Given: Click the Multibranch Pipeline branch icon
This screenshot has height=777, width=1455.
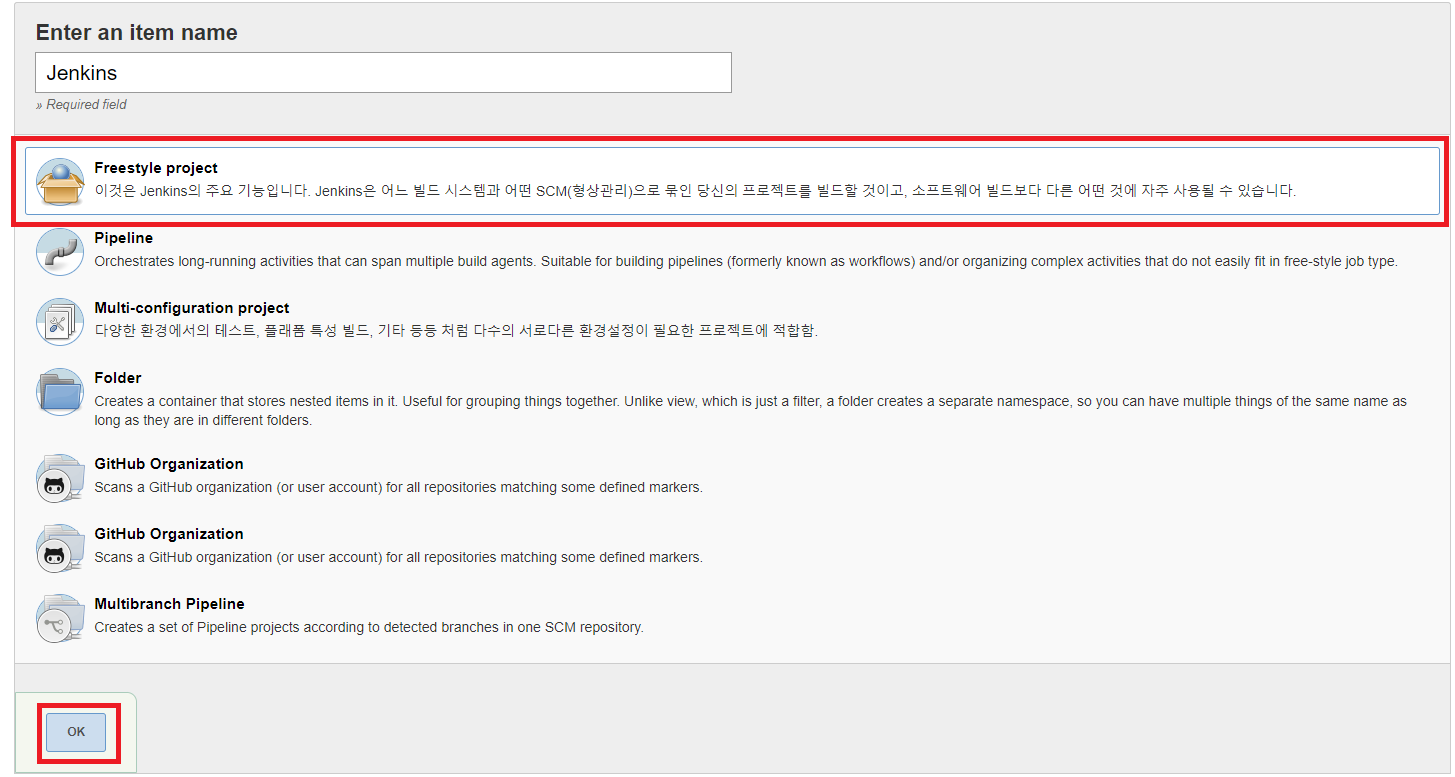Looking at the screenshot, I should (60, 617).
